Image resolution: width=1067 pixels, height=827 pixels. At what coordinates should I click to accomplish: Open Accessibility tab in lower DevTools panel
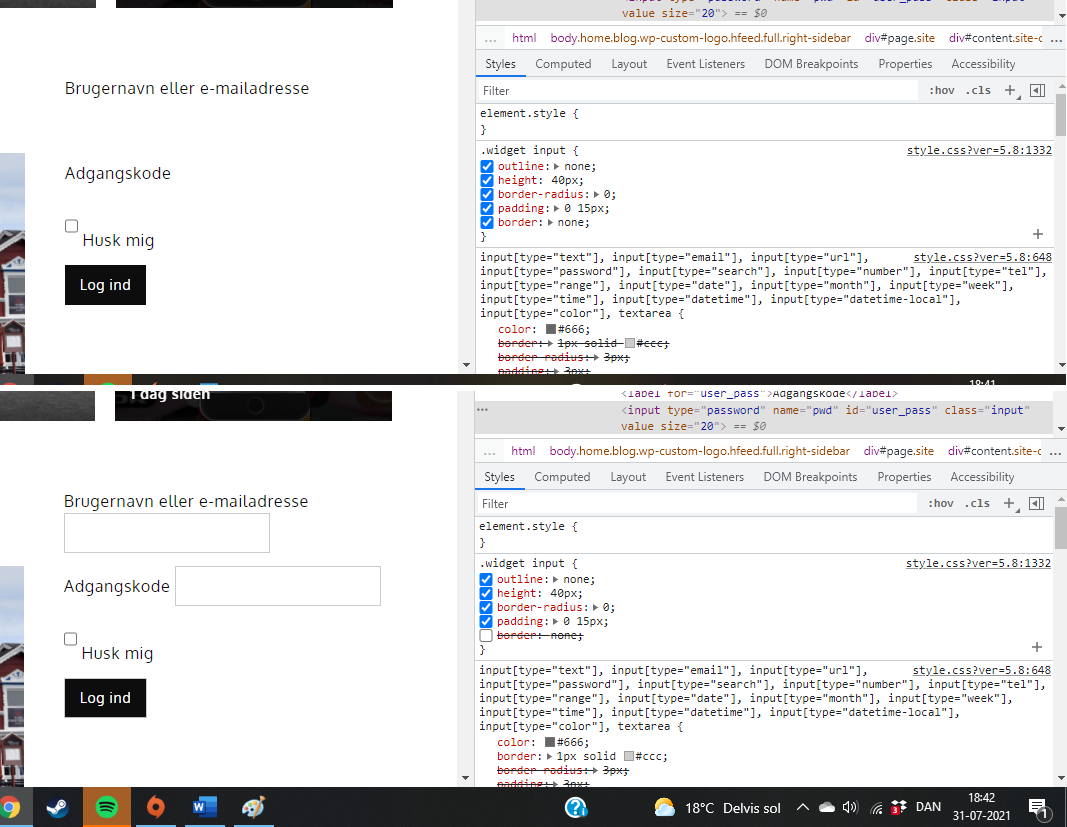click(982, 477)
